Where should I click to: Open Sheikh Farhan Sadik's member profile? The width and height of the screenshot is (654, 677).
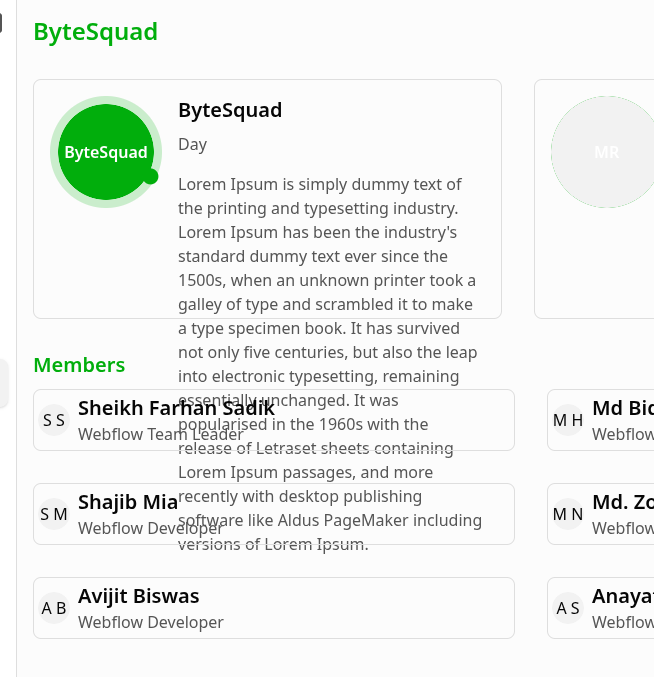click(x=176, y=408)
